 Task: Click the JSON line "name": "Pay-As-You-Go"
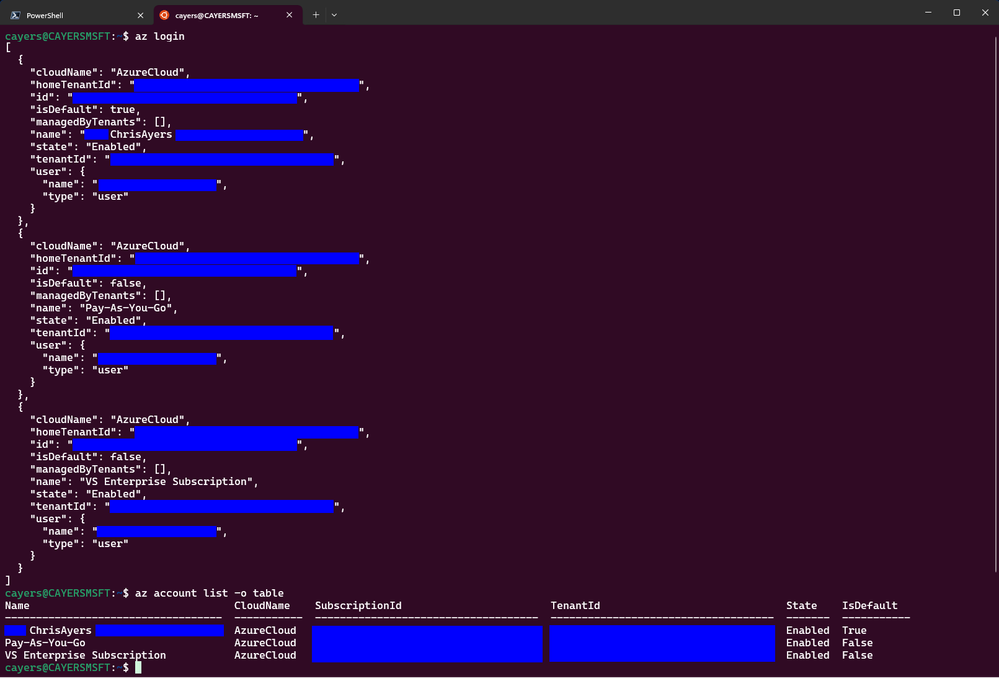[x=104, y=308]
